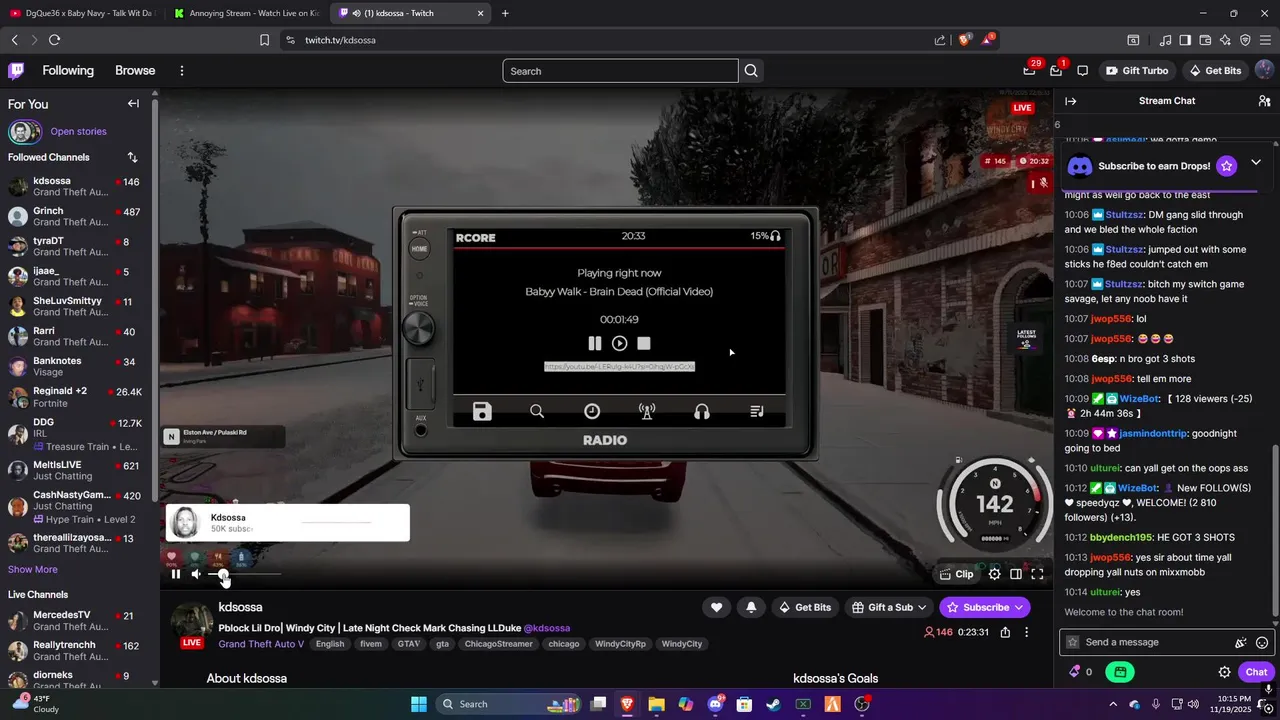The height and width of the screenshot is (720, 1280).
Task: Toggle theatre mode in the player
Action: tap(1016, 574)
